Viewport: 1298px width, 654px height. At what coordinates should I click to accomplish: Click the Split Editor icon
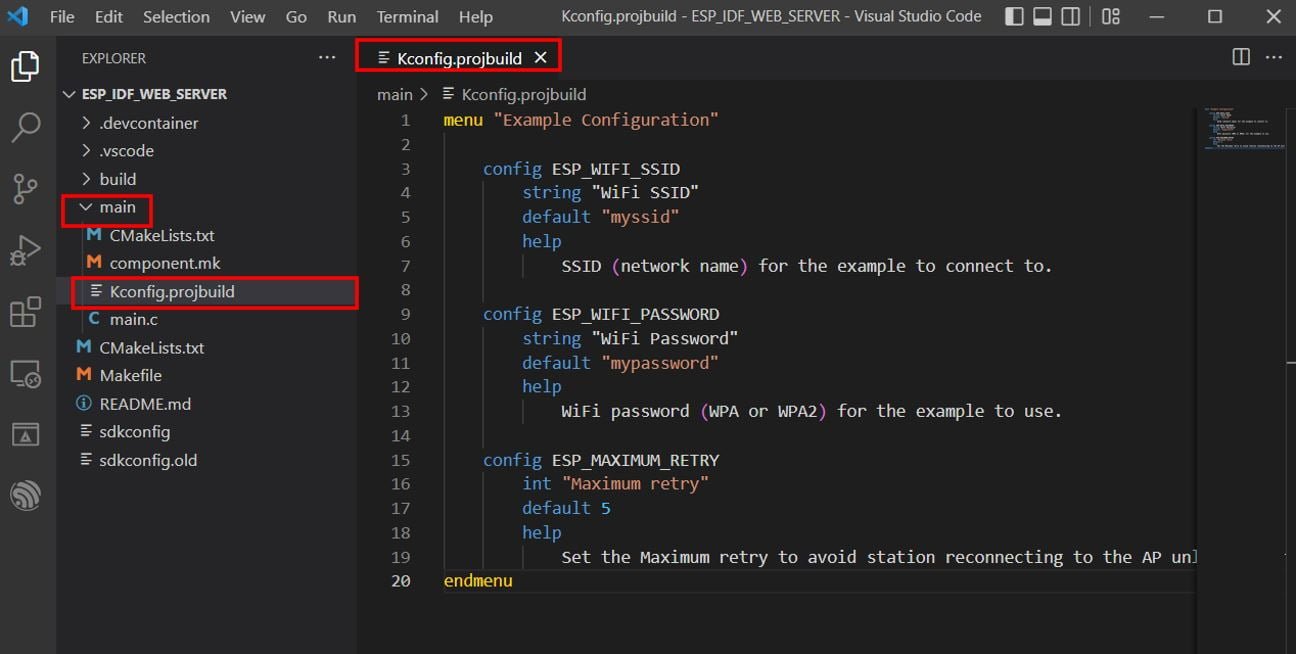1240,58
